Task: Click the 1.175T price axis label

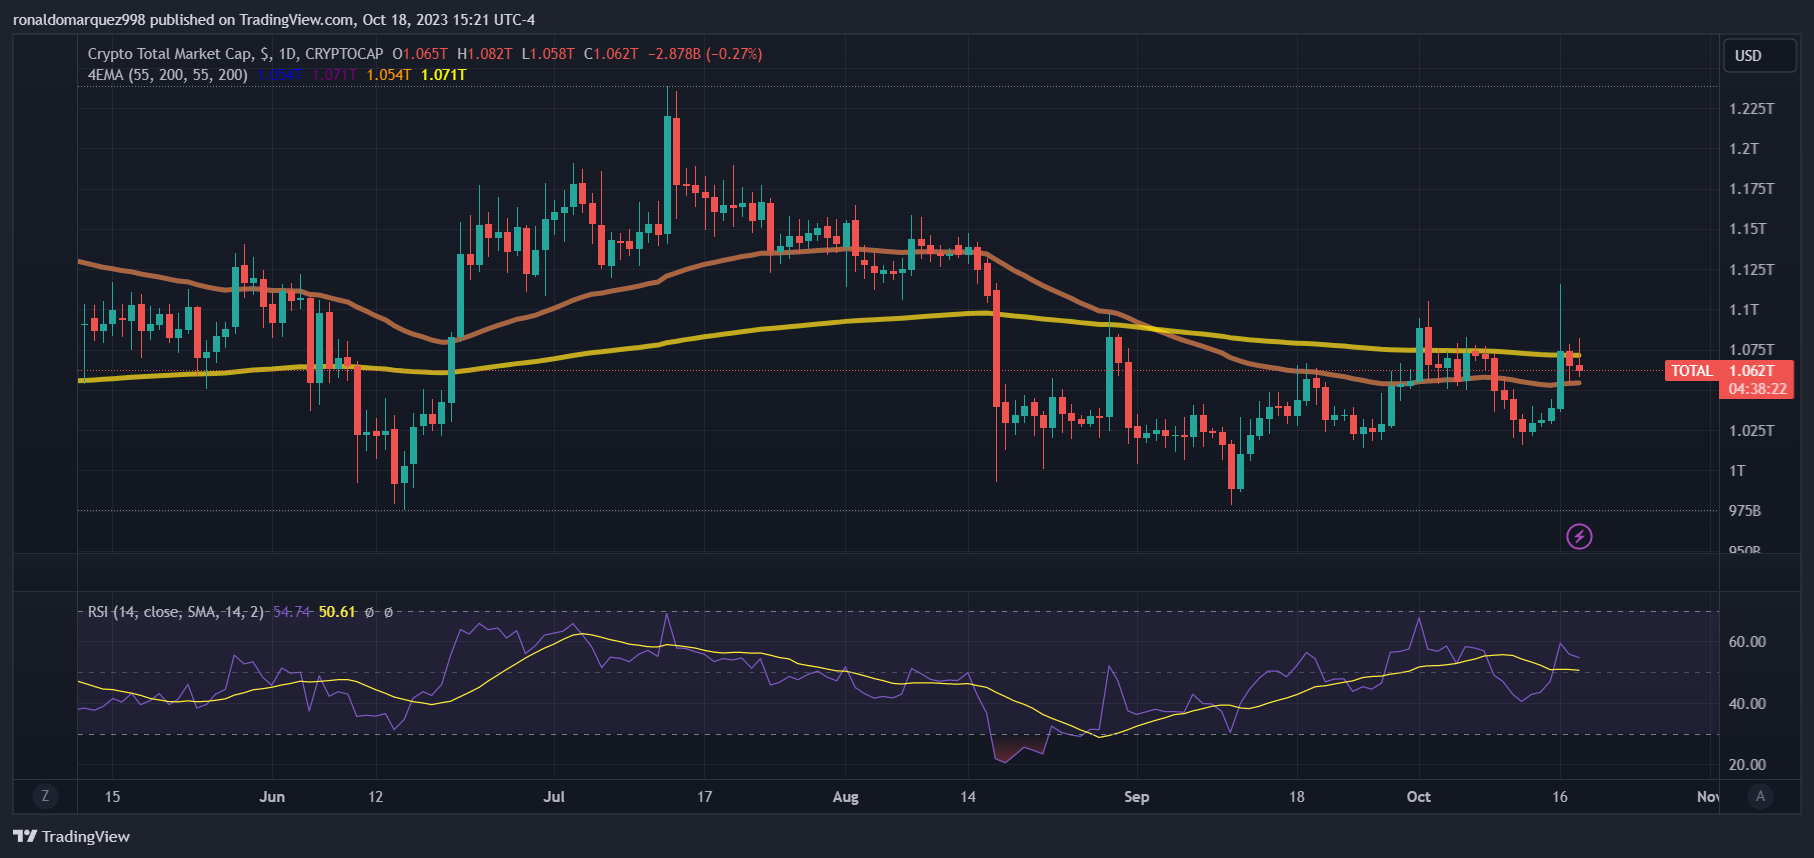Action: [x=1752, y=188]
